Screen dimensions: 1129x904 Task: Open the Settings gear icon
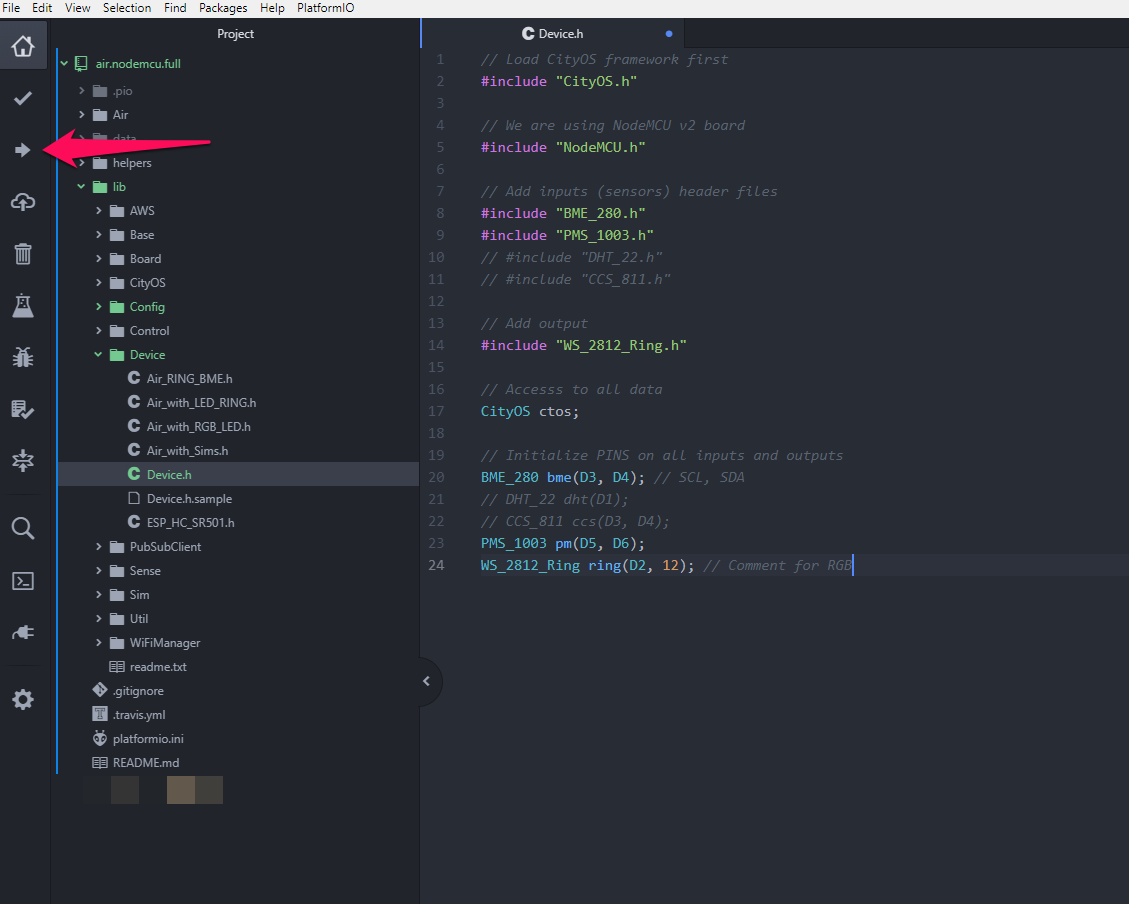[23, 700]
